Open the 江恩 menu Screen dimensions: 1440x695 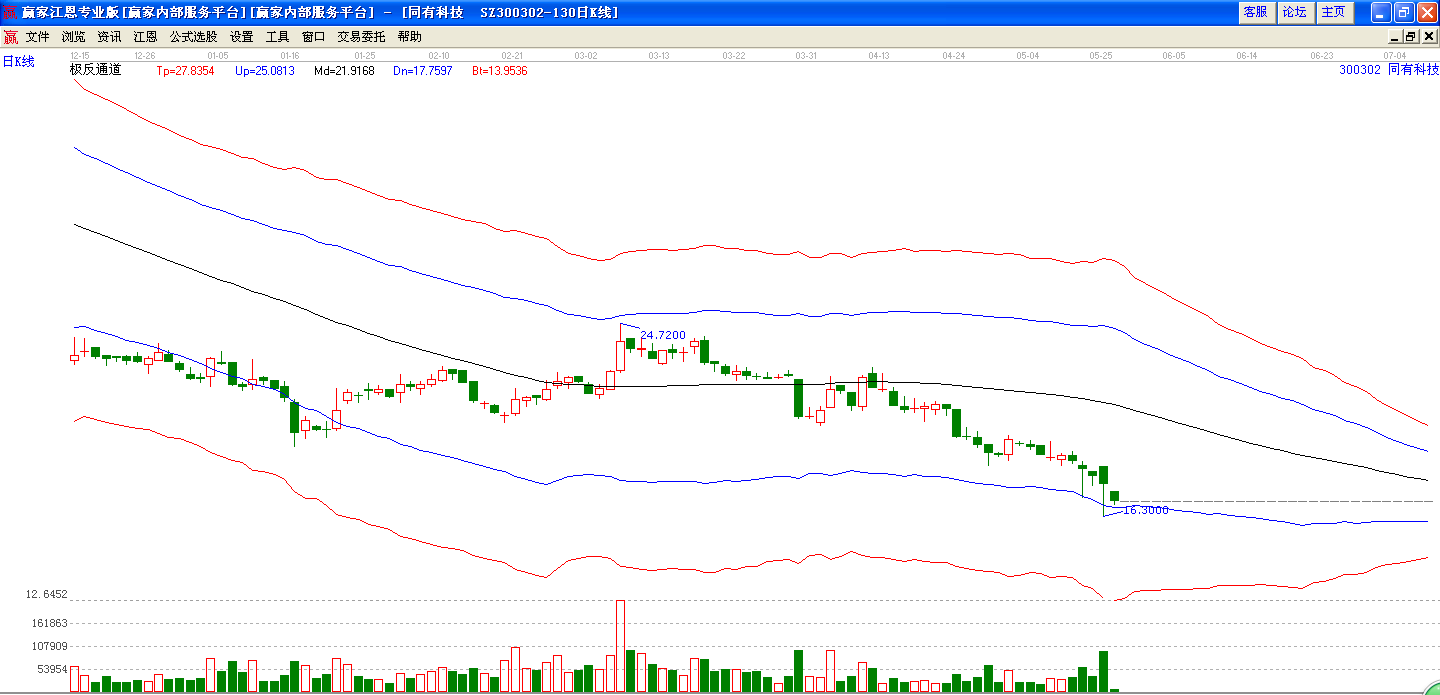click(x=146, y=37)
